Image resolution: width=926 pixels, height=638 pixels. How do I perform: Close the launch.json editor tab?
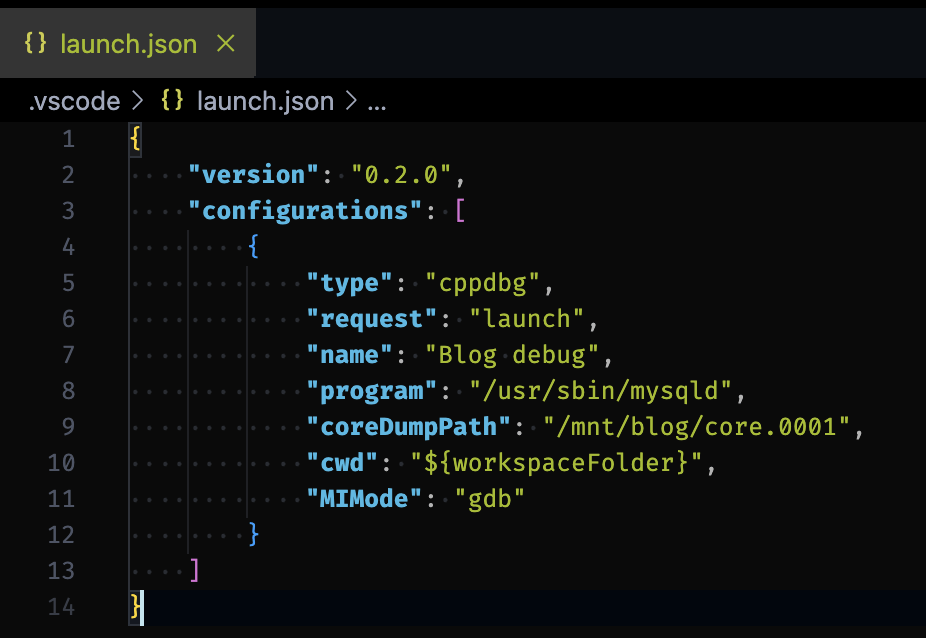[x=226, y=43]
